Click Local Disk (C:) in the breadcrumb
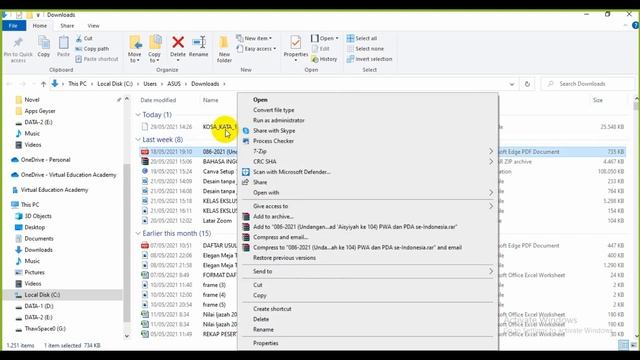Image resolution: width=640 pixels, height=360 pixels. 115,84
